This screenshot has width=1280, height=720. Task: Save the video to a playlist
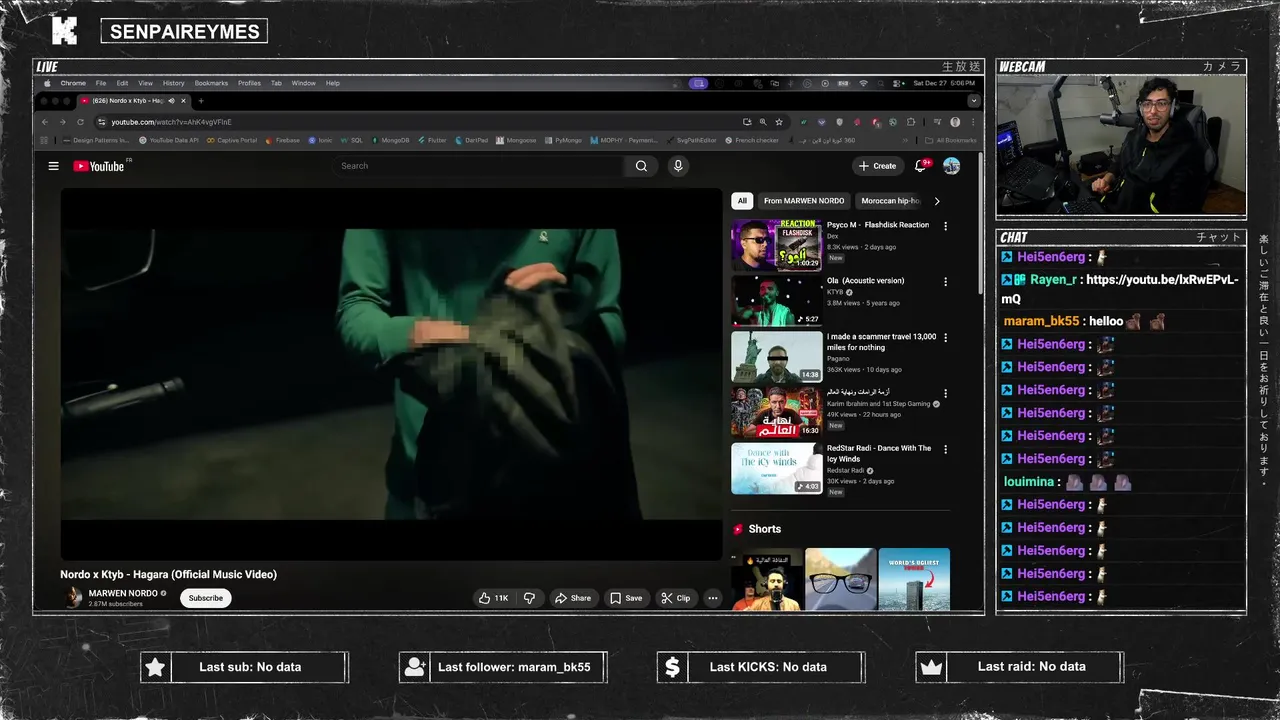[x=626, y=598]
